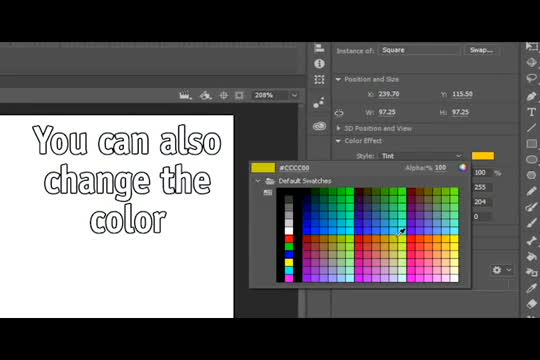This screenshot has height=360, width=540.
Task: Click the gear settings button
Action: (x=497, y=270)
